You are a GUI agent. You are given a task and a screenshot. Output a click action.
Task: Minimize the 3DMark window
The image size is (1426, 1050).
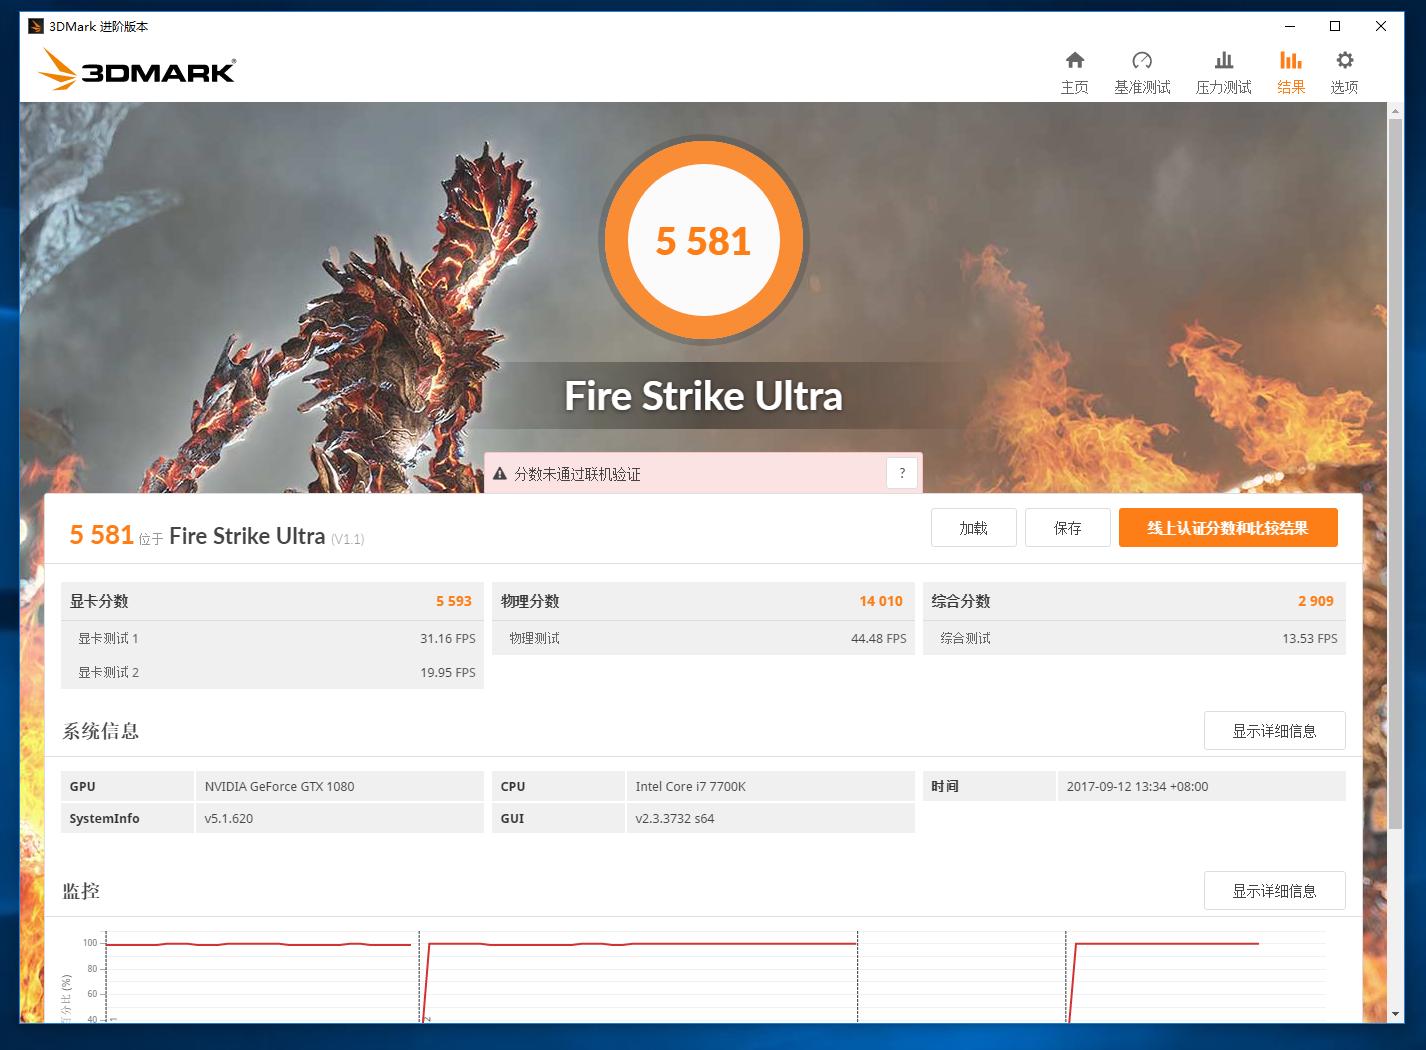pos(1289,26)
